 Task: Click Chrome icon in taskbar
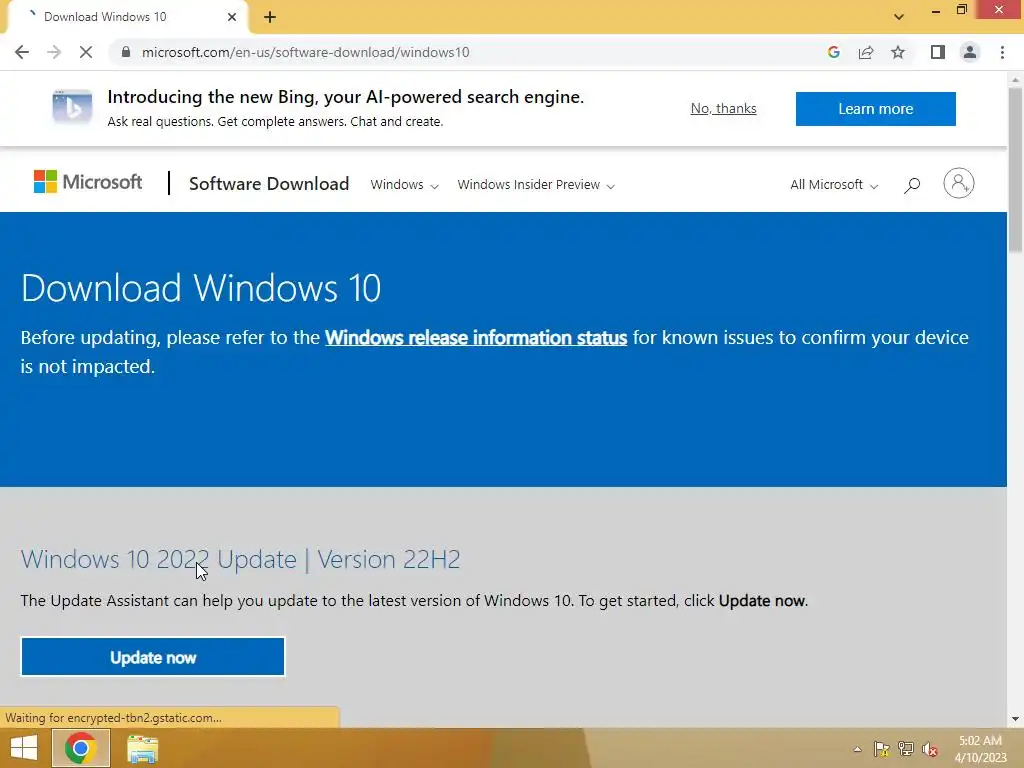point(81,748)
